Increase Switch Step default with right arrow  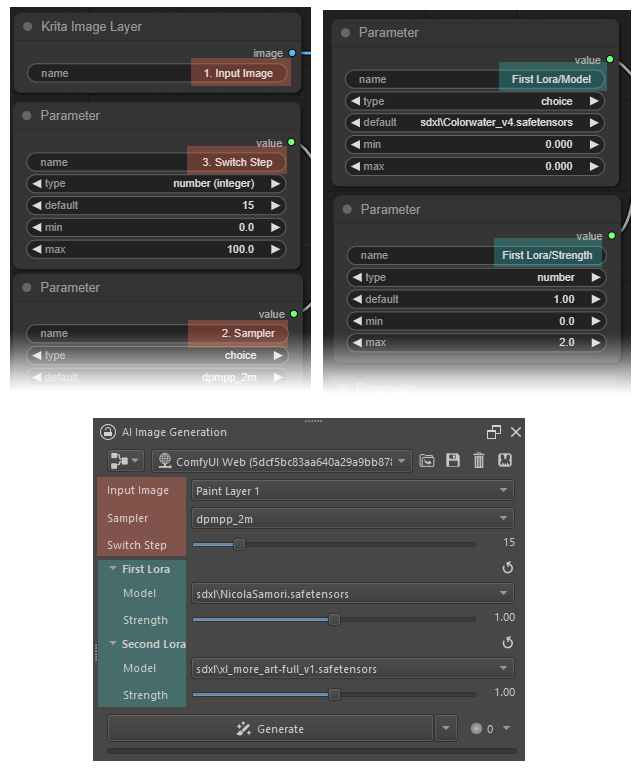tap(276, 205)
